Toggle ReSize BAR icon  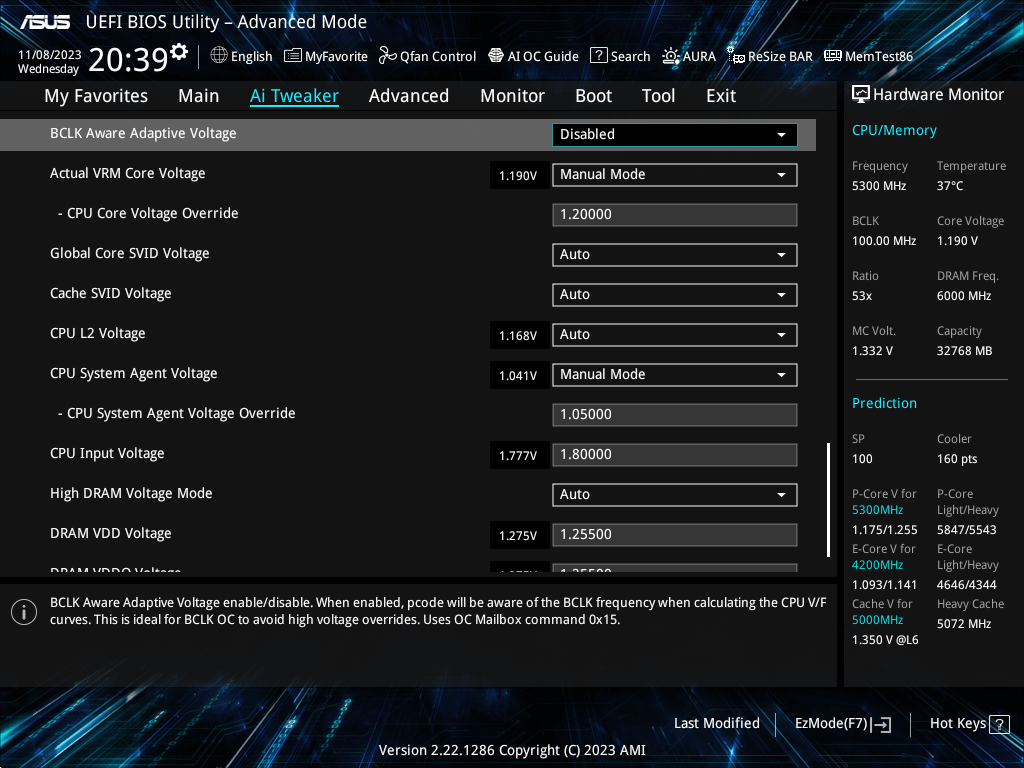pos(736,56)
